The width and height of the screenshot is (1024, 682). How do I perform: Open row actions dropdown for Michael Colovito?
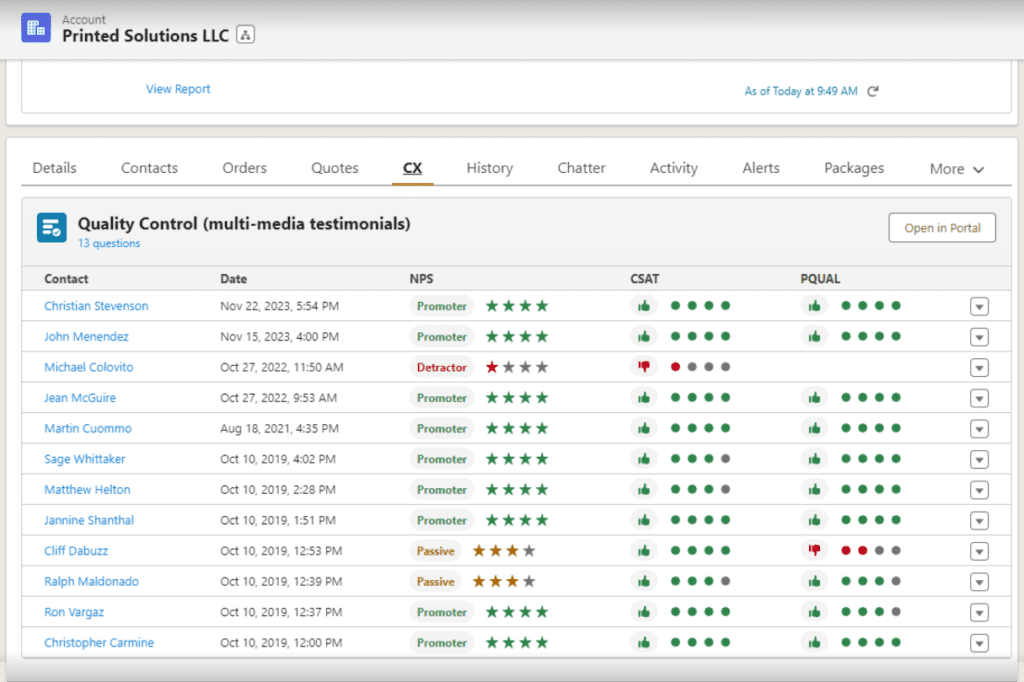pos(979,367)
